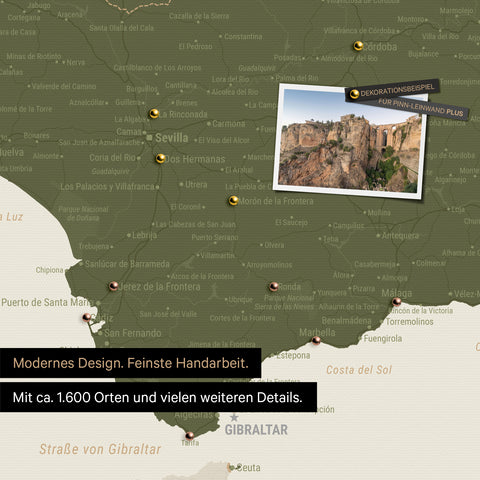The height and width of the screenshot is (480, 480).
Task: Click the 'Puerto de Santa María' label
Action: pyautogui.click(x=46, y=303)
